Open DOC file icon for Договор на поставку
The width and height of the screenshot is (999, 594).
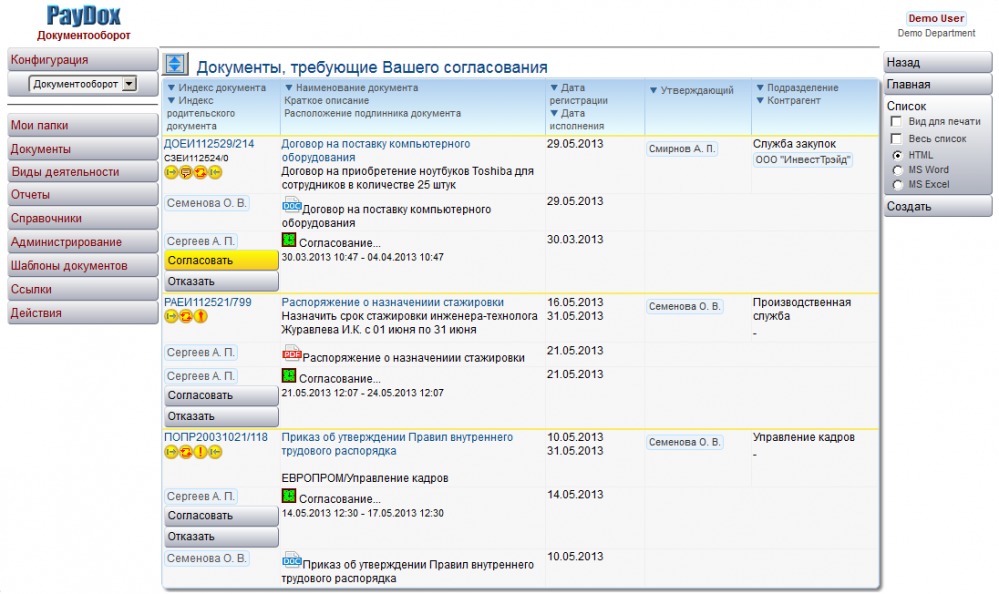click(292, 206)
